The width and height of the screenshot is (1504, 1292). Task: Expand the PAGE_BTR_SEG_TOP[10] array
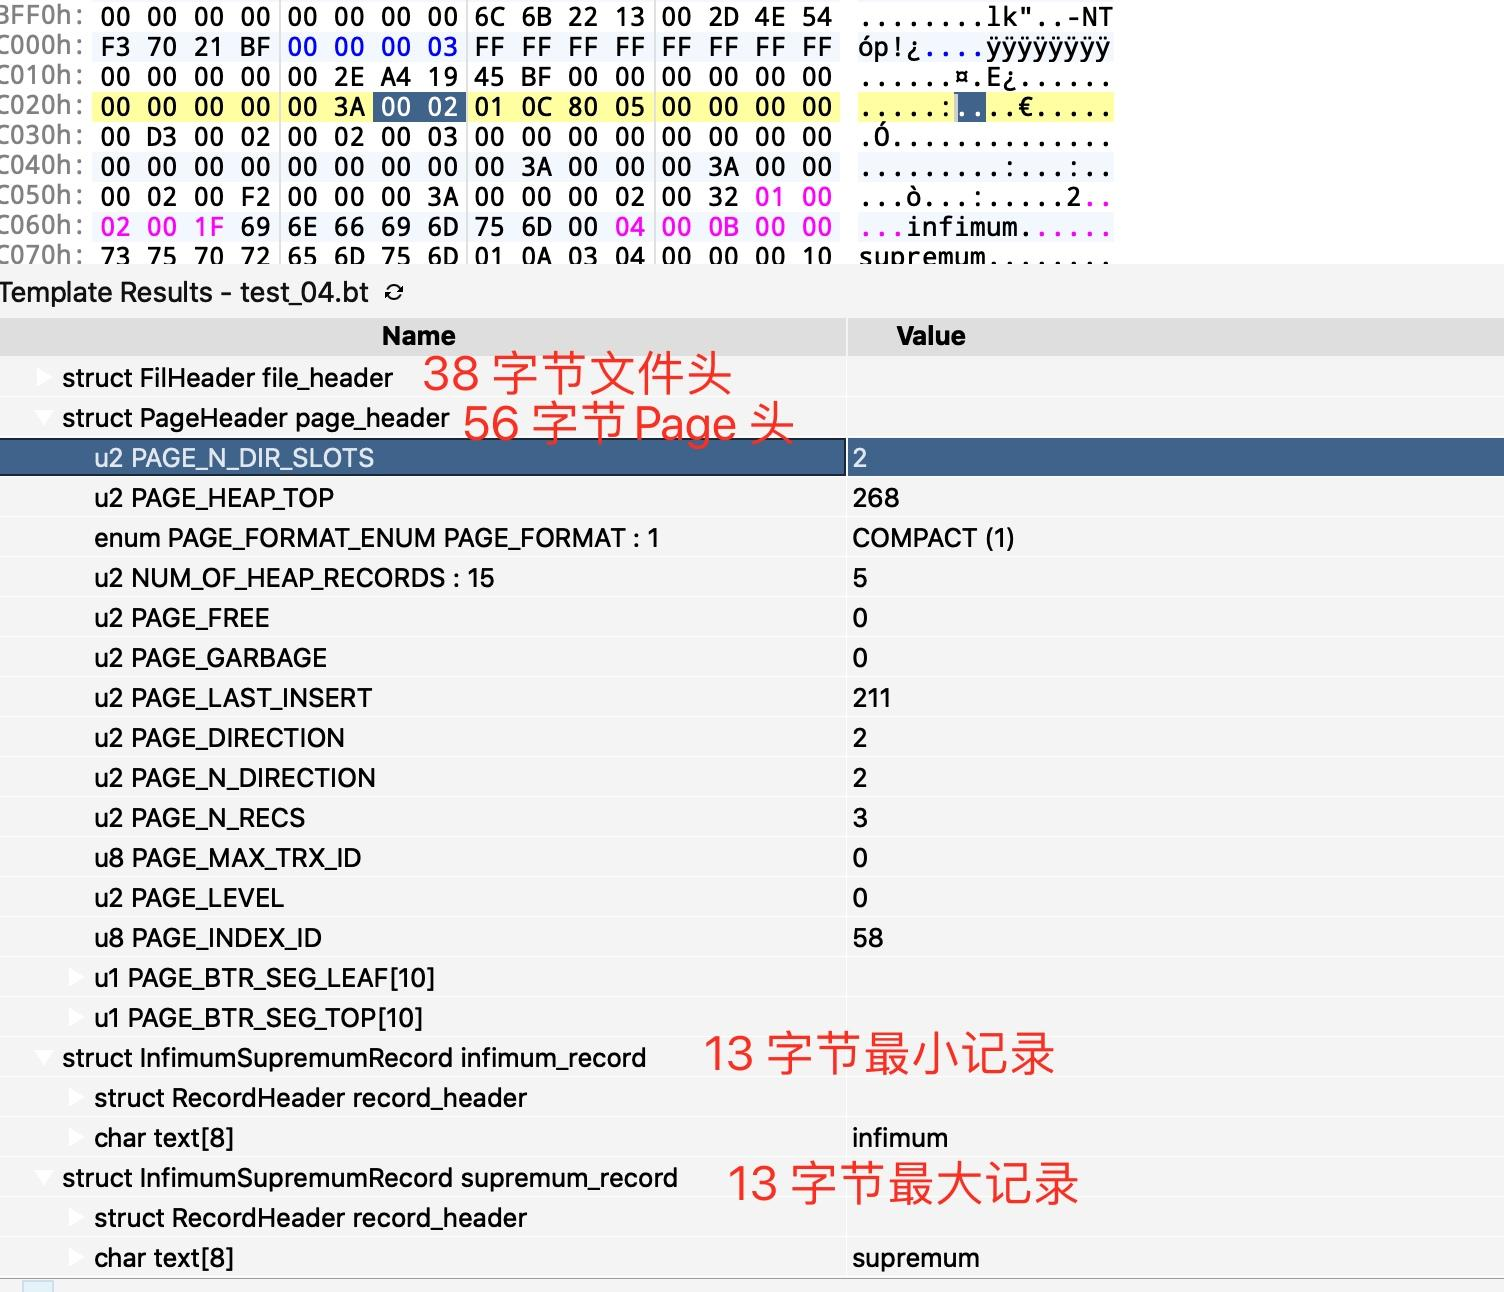coord(75,1018)
